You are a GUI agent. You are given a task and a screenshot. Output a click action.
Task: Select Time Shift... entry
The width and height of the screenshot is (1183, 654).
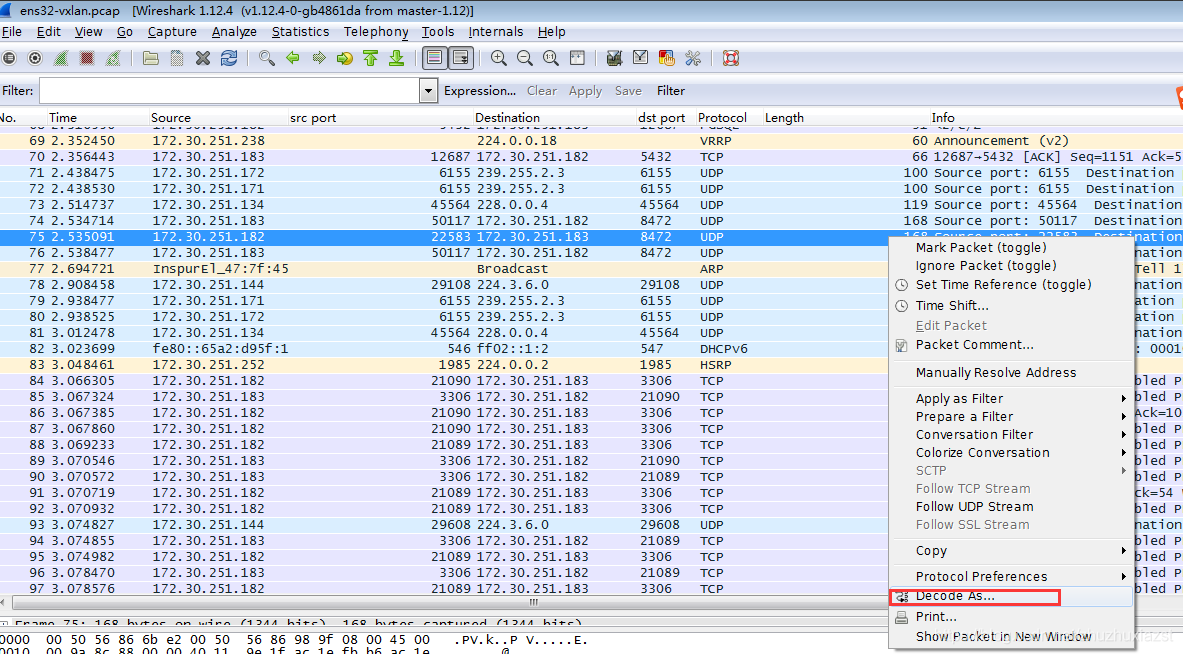(951, 306)
